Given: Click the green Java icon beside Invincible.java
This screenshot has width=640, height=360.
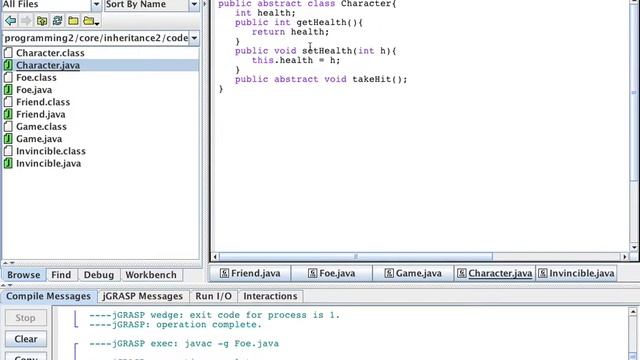Looking at the screenshot, I should tap(8, 163).
